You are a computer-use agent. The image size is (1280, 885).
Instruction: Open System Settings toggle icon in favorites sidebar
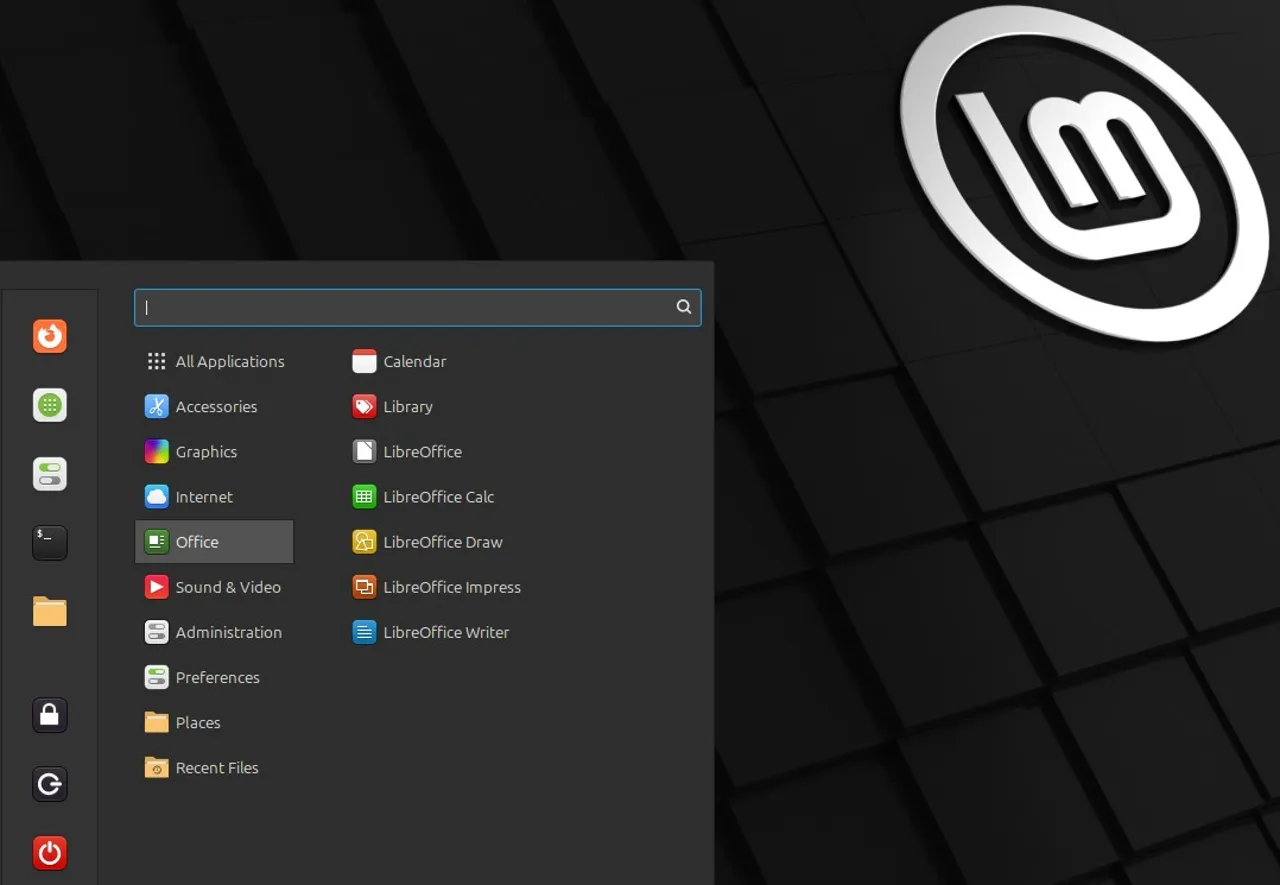point(50,474)
